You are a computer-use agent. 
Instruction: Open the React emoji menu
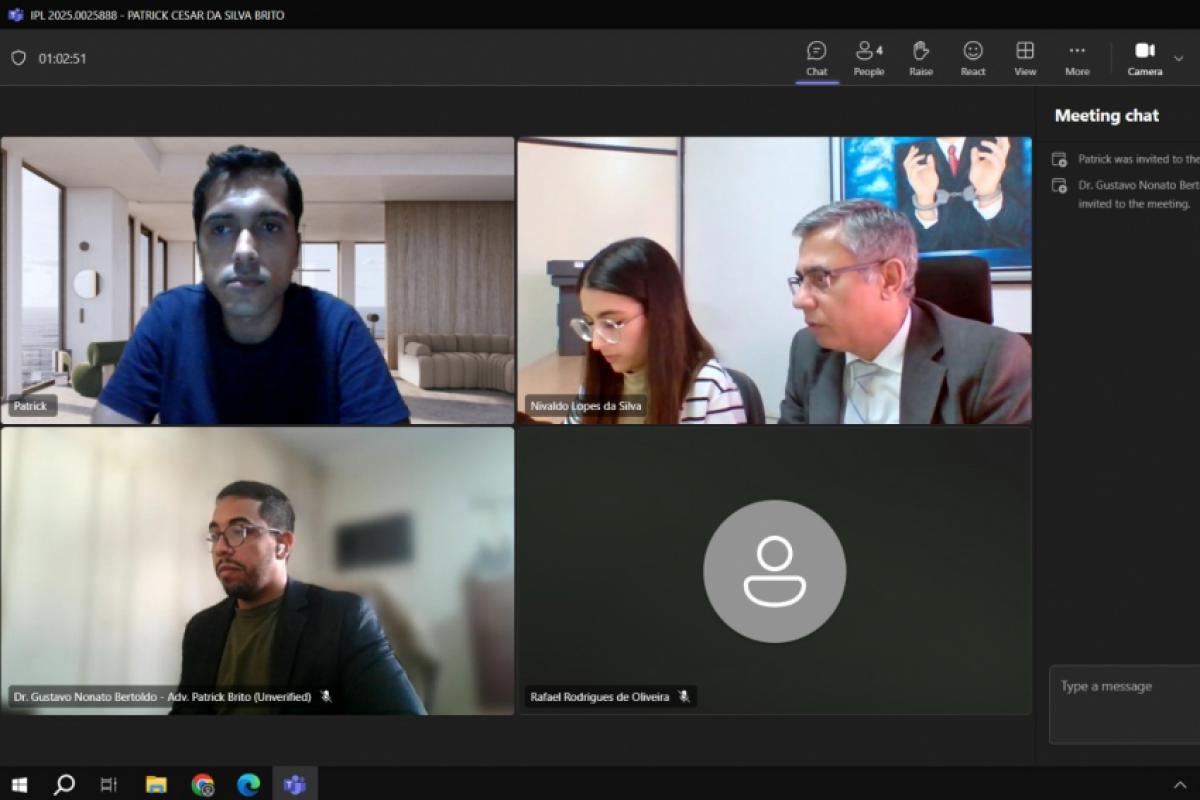(x=973, y=58)
